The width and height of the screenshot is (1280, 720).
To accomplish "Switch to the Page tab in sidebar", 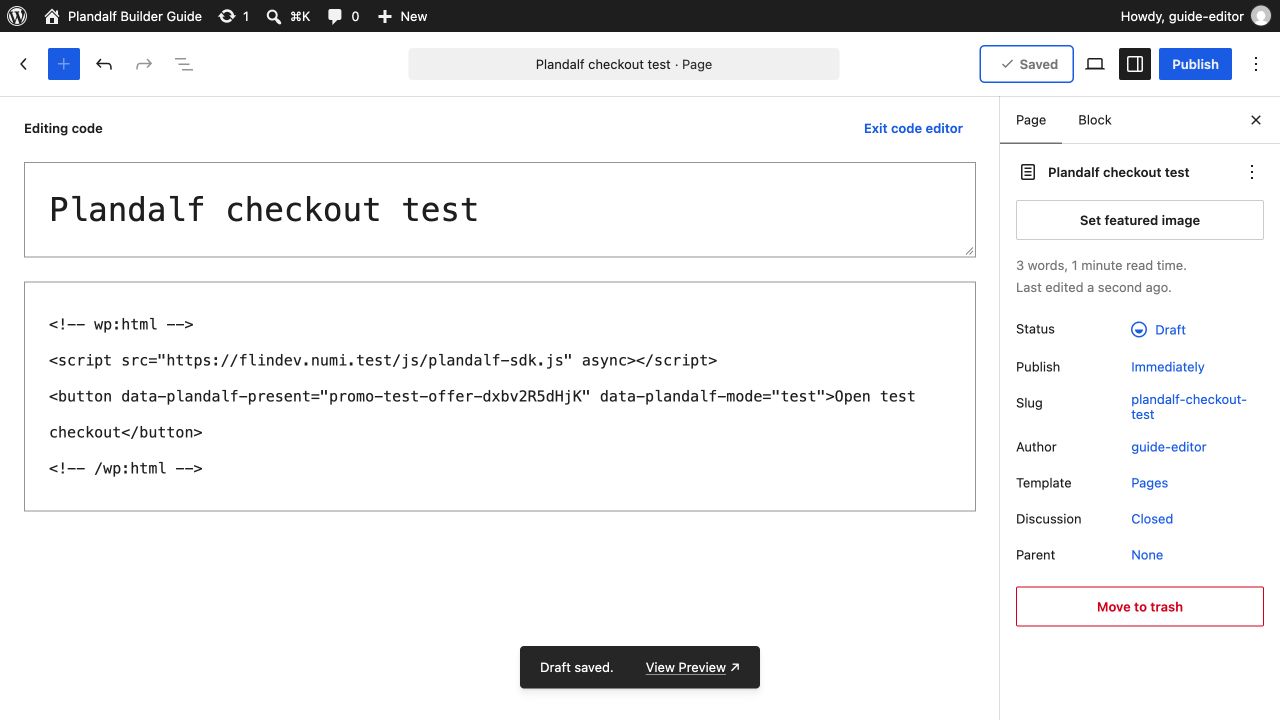I will click(x=1031, y=120).
